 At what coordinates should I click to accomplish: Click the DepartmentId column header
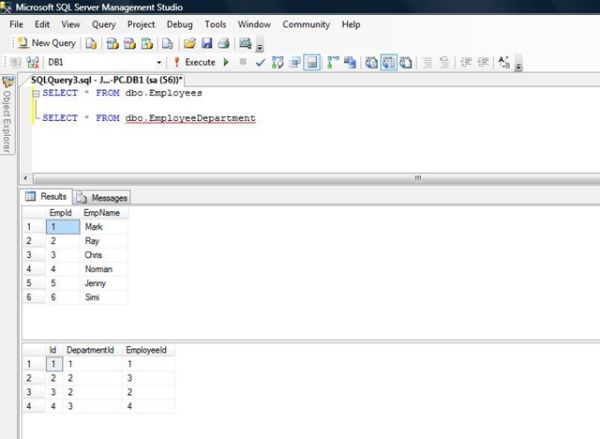pos(90,350)
